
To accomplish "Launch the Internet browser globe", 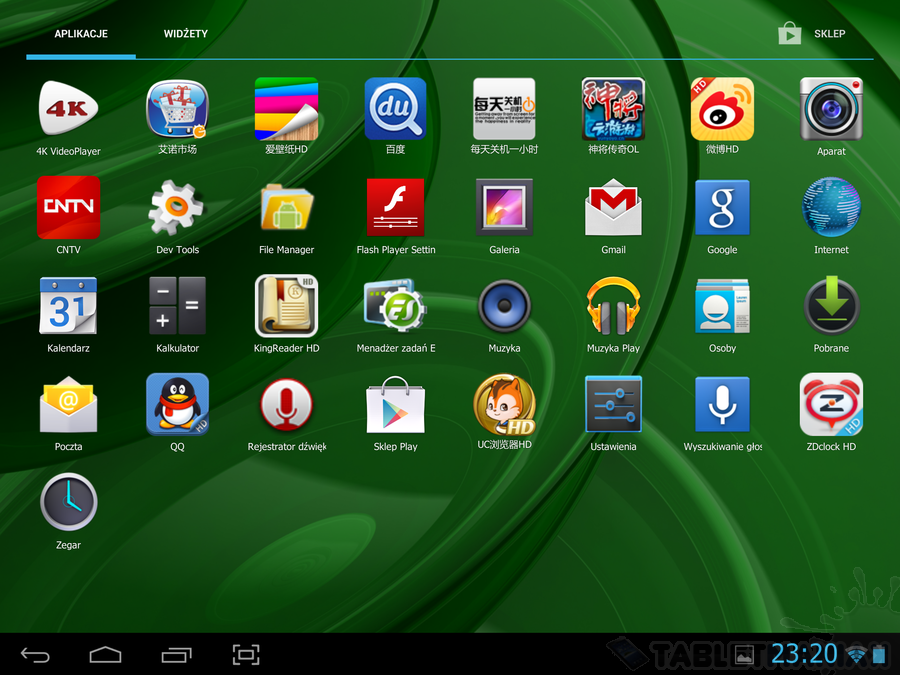I will pyautogui.click(x=831, y=207).
